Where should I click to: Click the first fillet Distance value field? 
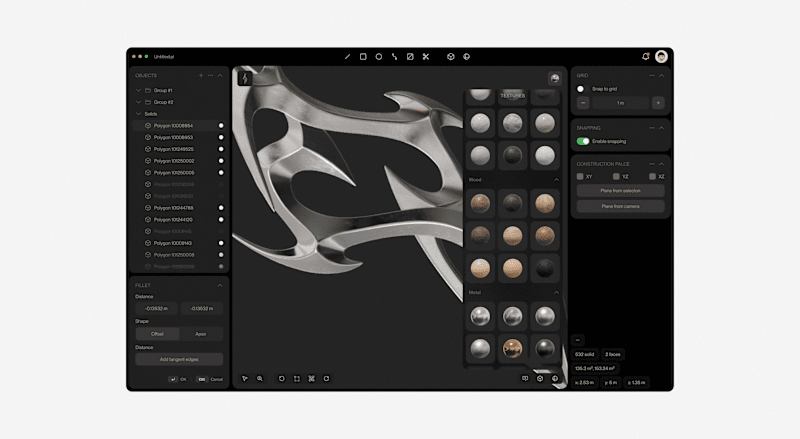(157, 308)
